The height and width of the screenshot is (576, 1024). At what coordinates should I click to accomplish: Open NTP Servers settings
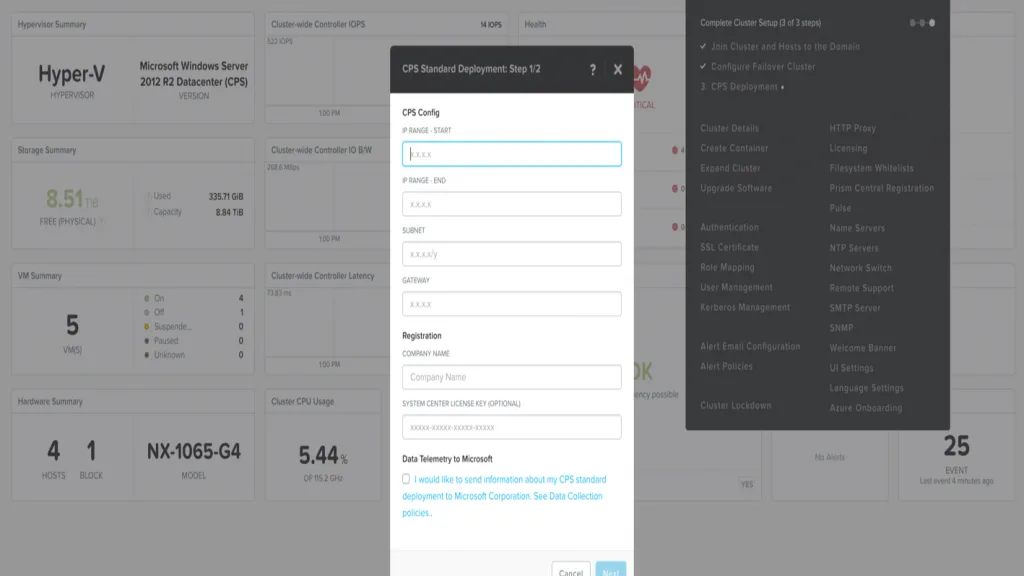pyautogui.click(x=854, y=248)
